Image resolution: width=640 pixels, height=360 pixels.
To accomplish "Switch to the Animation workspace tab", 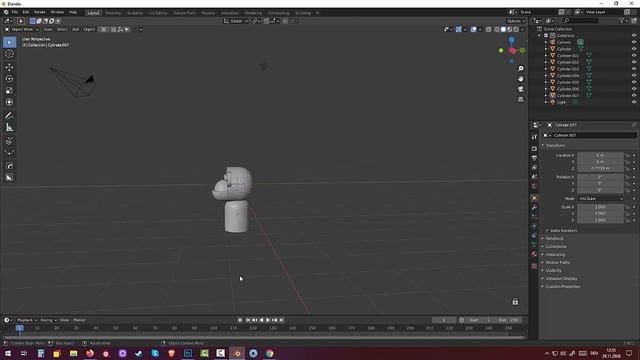I will pyautogui.click(x=230, y=13).
